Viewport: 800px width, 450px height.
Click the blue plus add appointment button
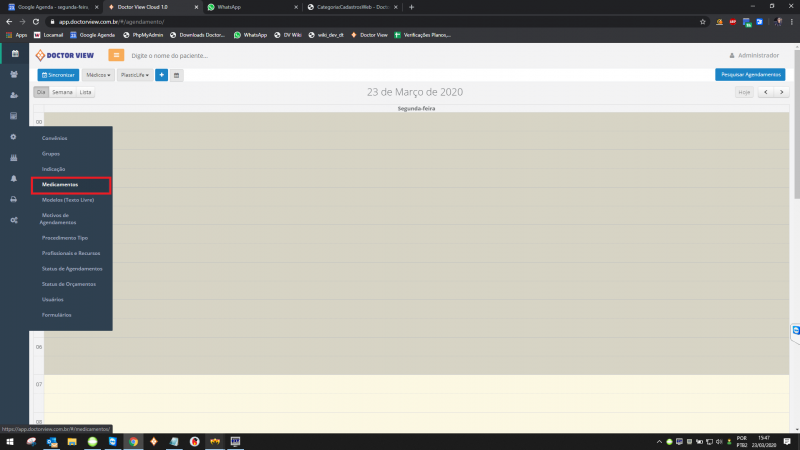(161, 75)
